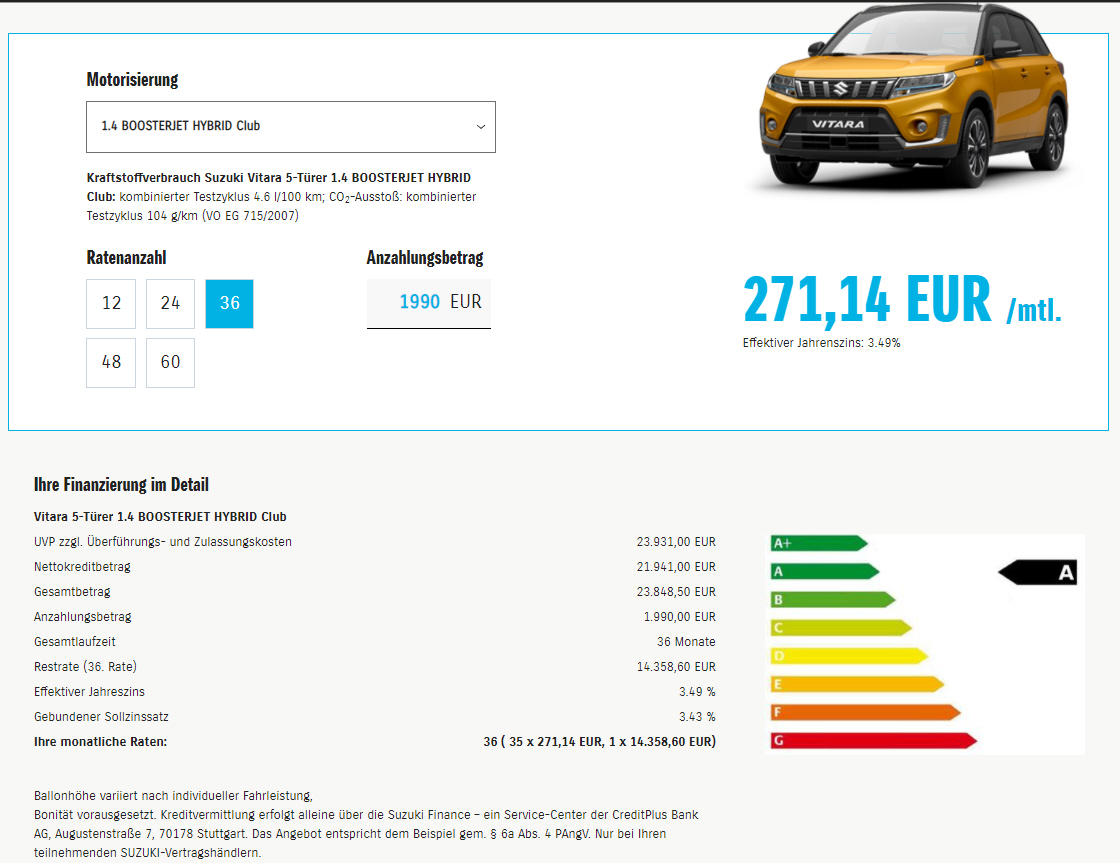Click Gesamtbetrag value 23.848,50 EUR
Viewport: 1120px width, 863px height.
[676, 592]
